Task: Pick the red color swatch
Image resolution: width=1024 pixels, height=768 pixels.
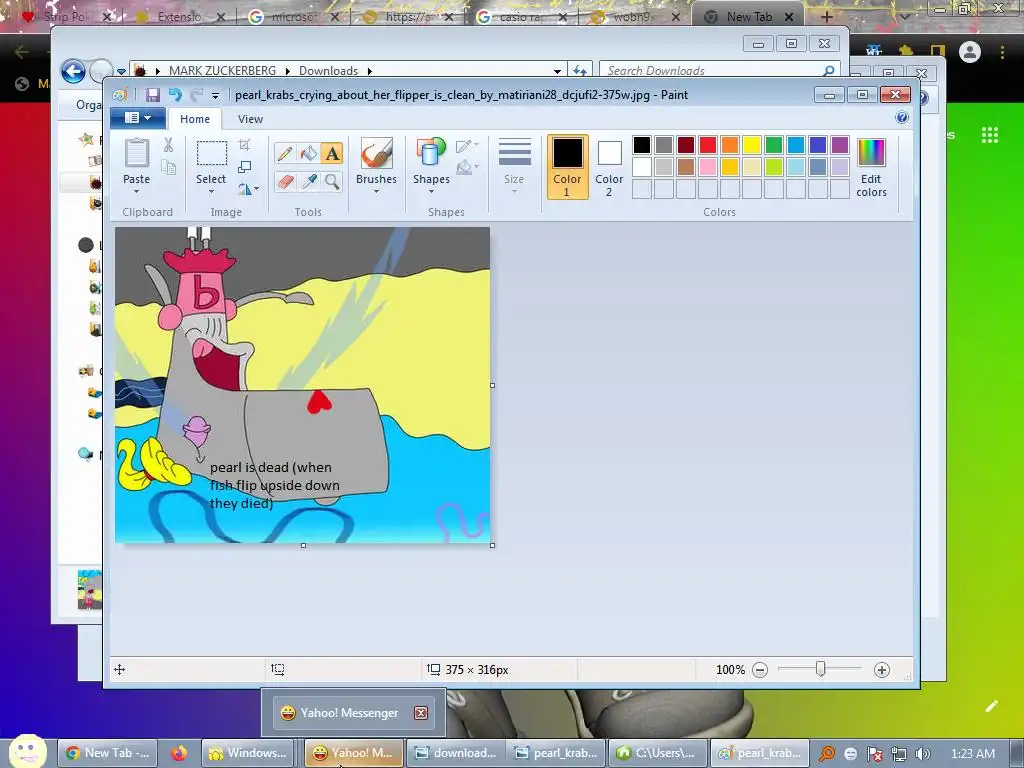Action: point(708,144)
